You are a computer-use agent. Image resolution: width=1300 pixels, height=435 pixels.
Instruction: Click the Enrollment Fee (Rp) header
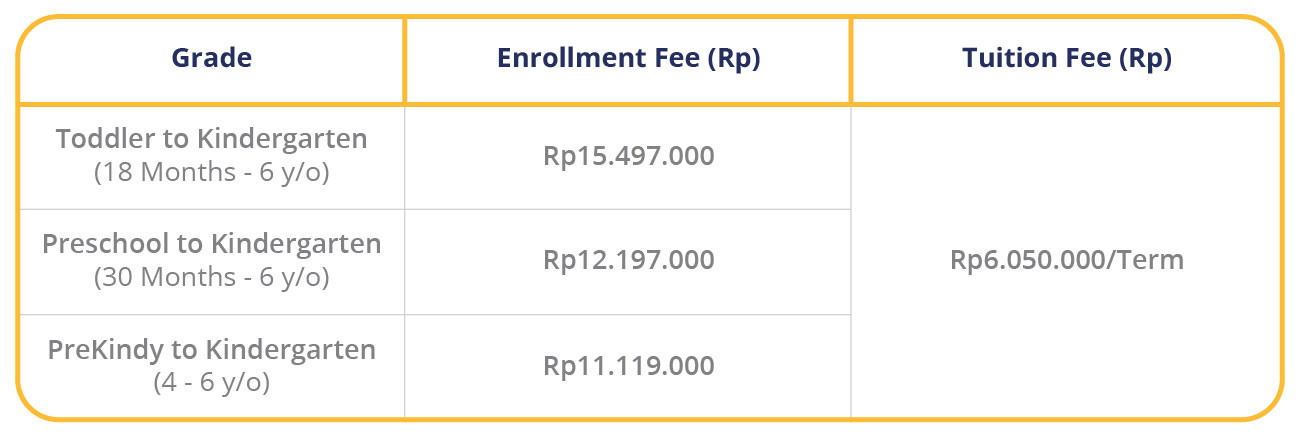(628, 59)
